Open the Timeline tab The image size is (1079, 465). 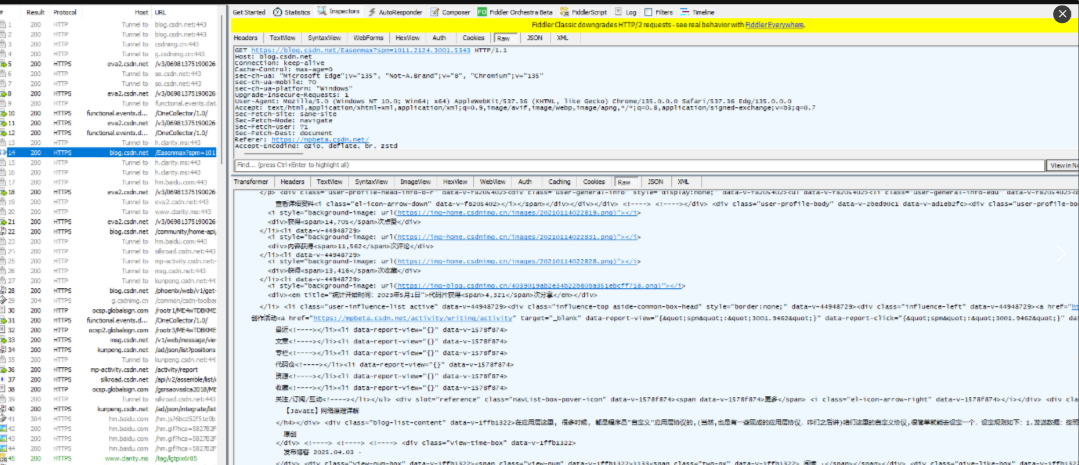pos(698,12)
